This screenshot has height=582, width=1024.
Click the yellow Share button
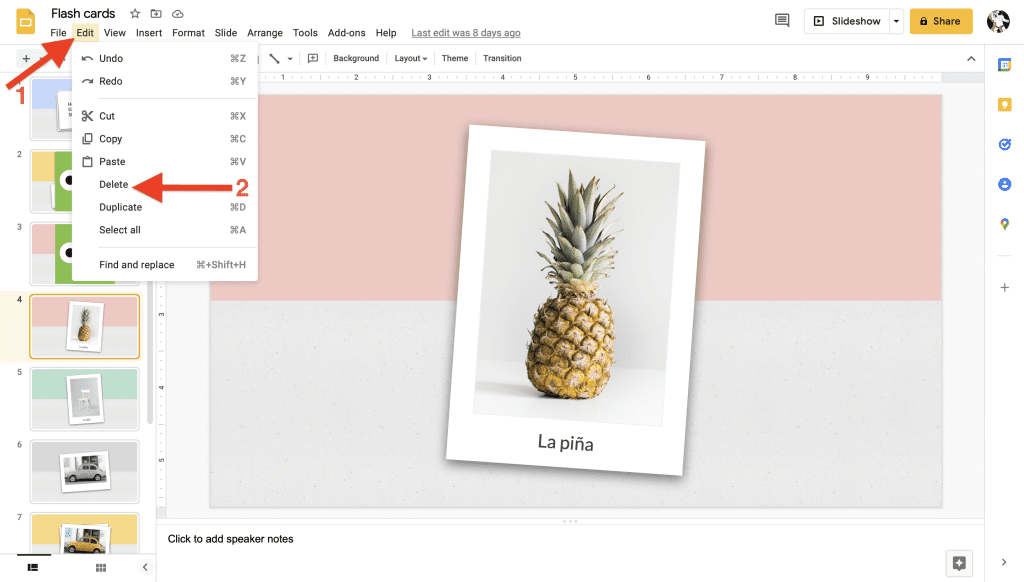coord(940,21)
